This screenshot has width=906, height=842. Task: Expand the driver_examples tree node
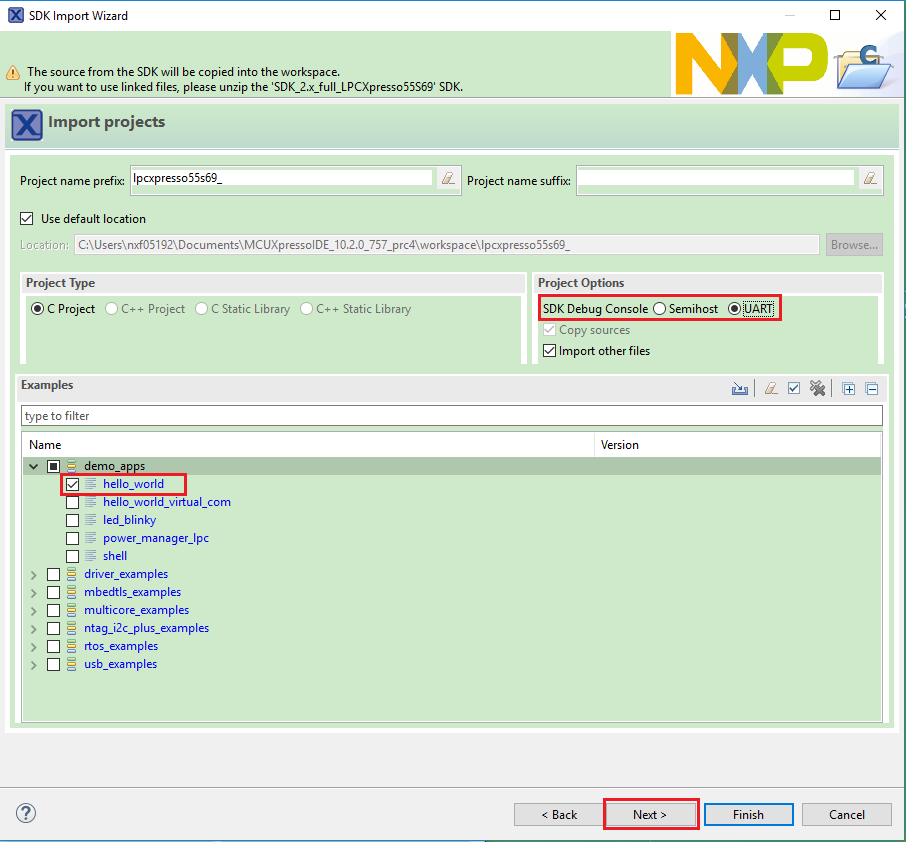(x=34, y=574)
